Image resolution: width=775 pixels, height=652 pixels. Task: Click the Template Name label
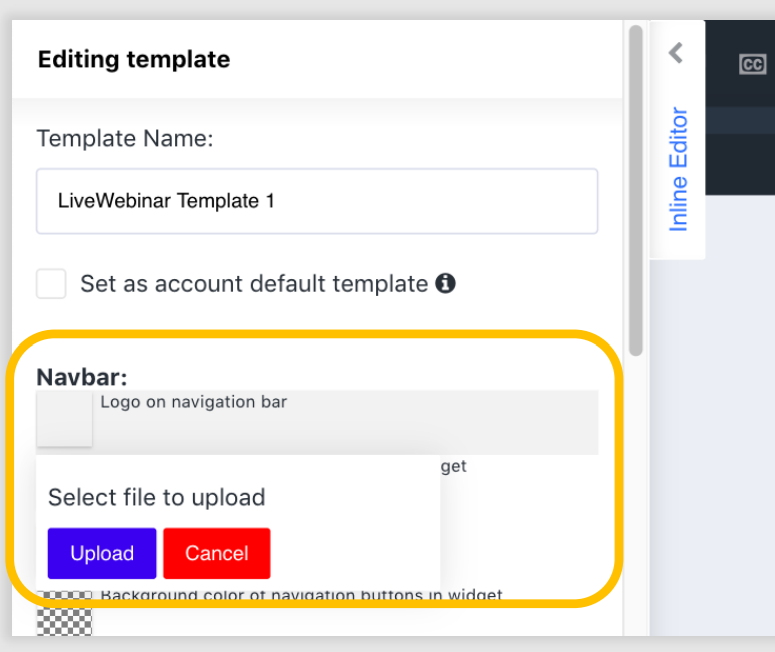pos(125,138)
